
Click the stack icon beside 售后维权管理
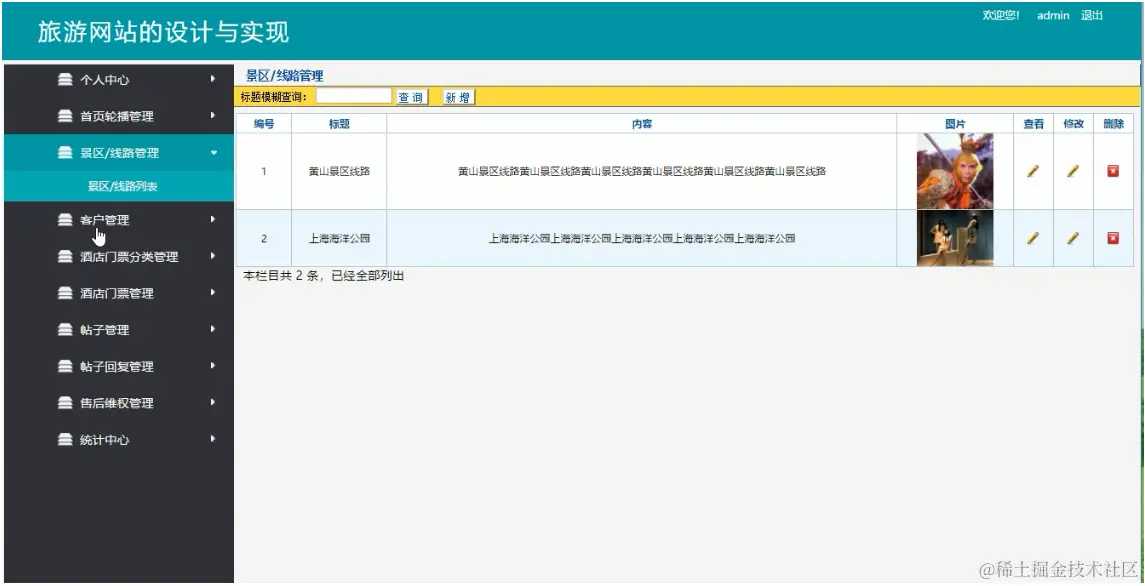coord(66,403)
